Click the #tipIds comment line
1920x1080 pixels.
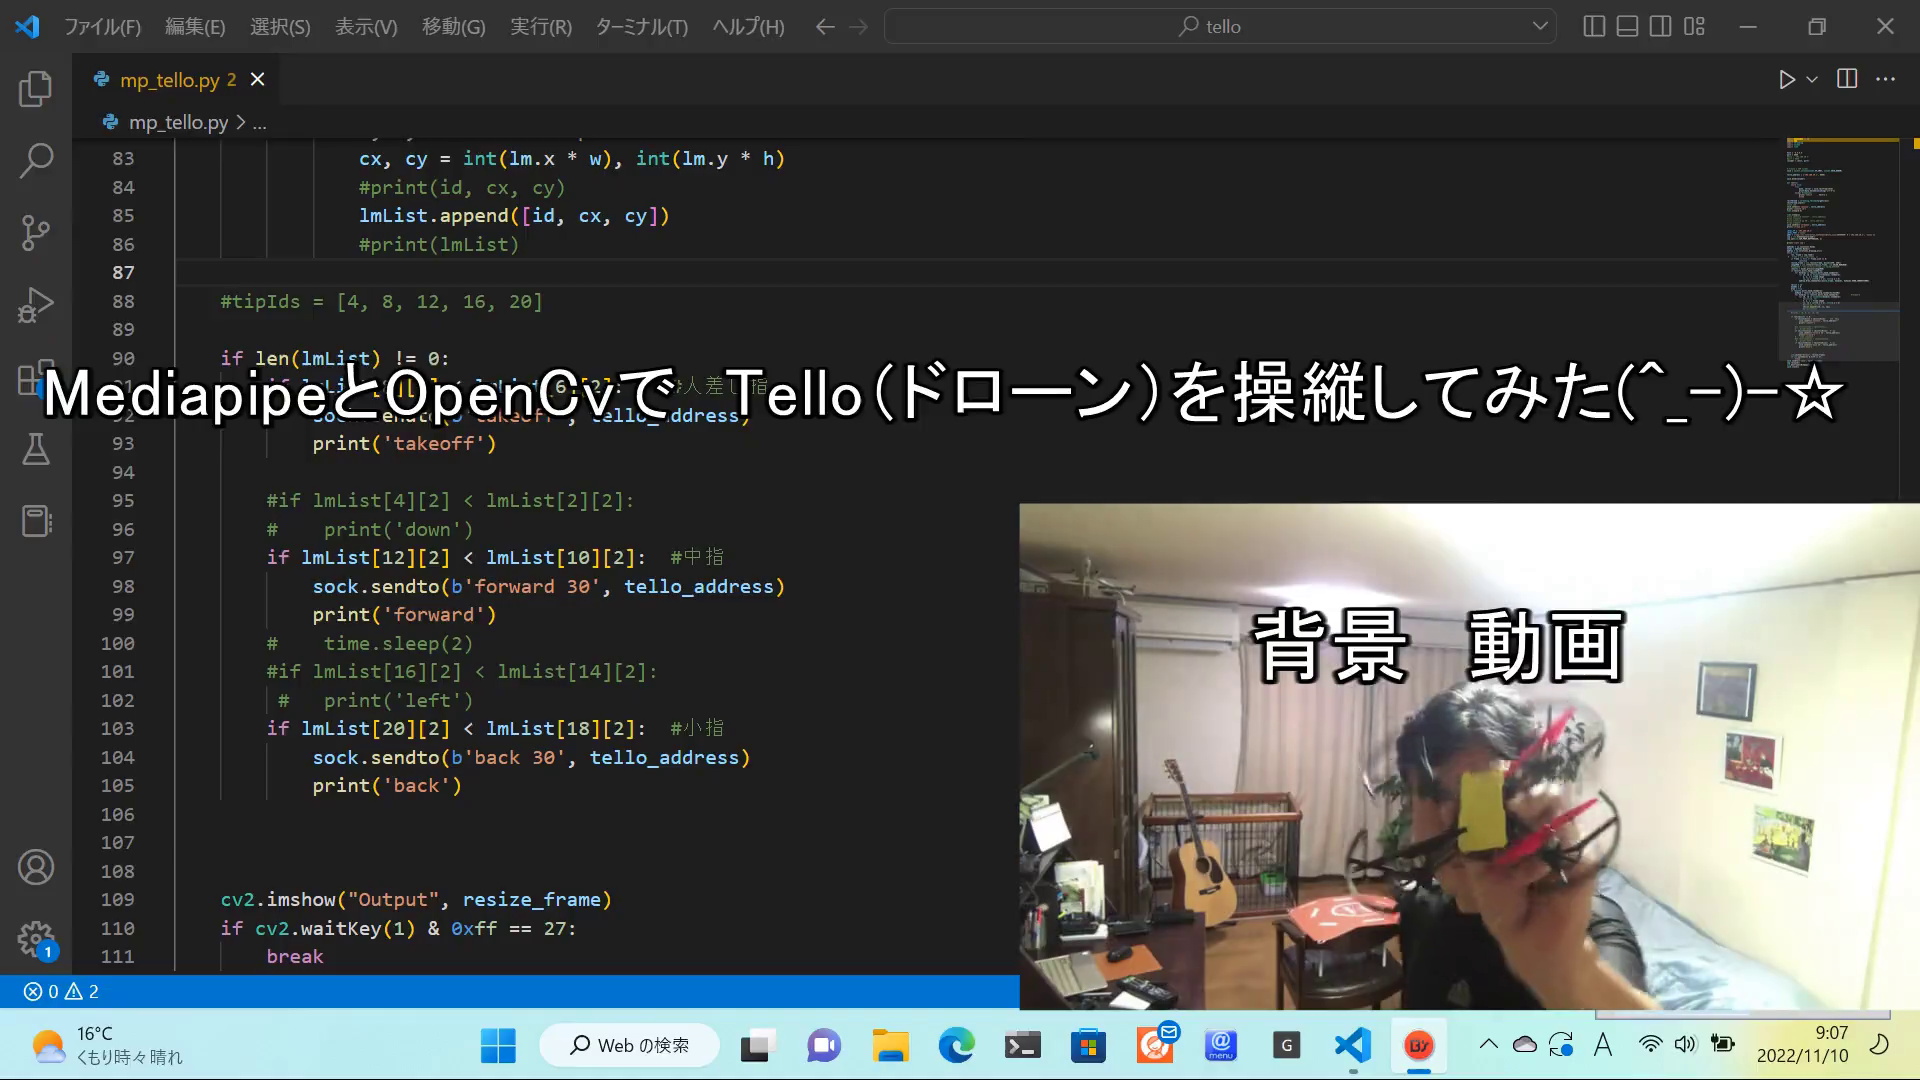[x=381, y=301]
